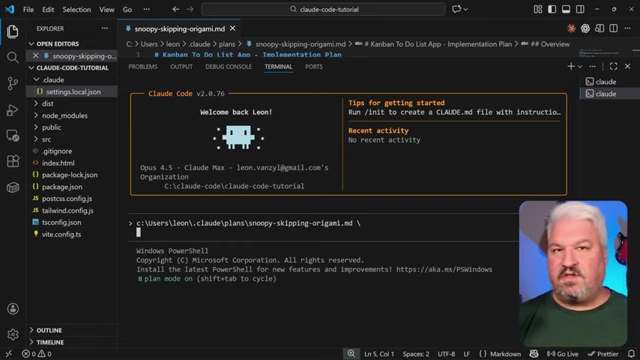The width and height of the screenshot is (640, 360).
Task: Open the Search view in activity bar
Action: 13,58
